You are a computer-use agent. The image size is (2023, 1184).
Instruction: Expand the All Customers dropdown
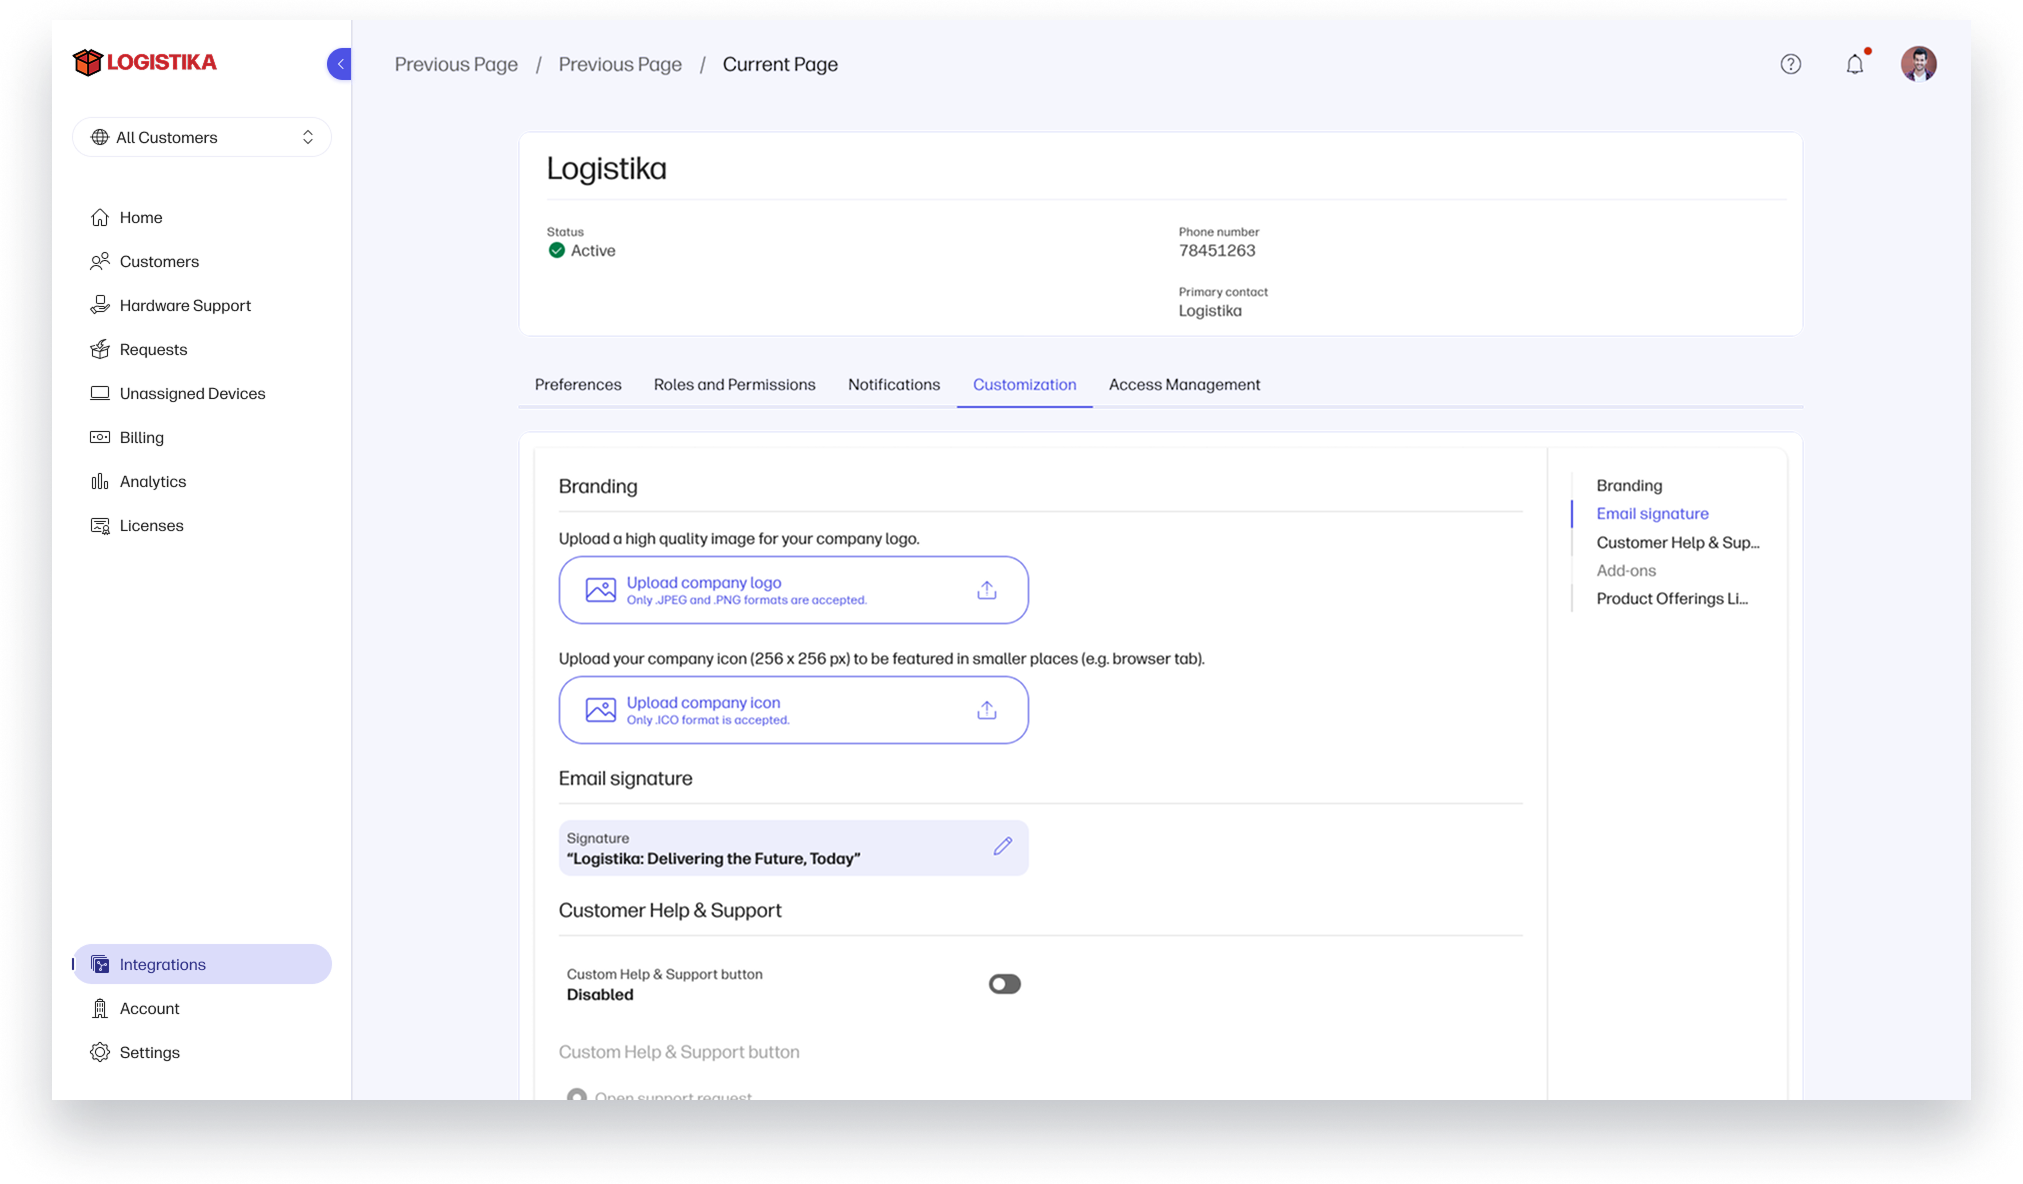coord(202,137)
